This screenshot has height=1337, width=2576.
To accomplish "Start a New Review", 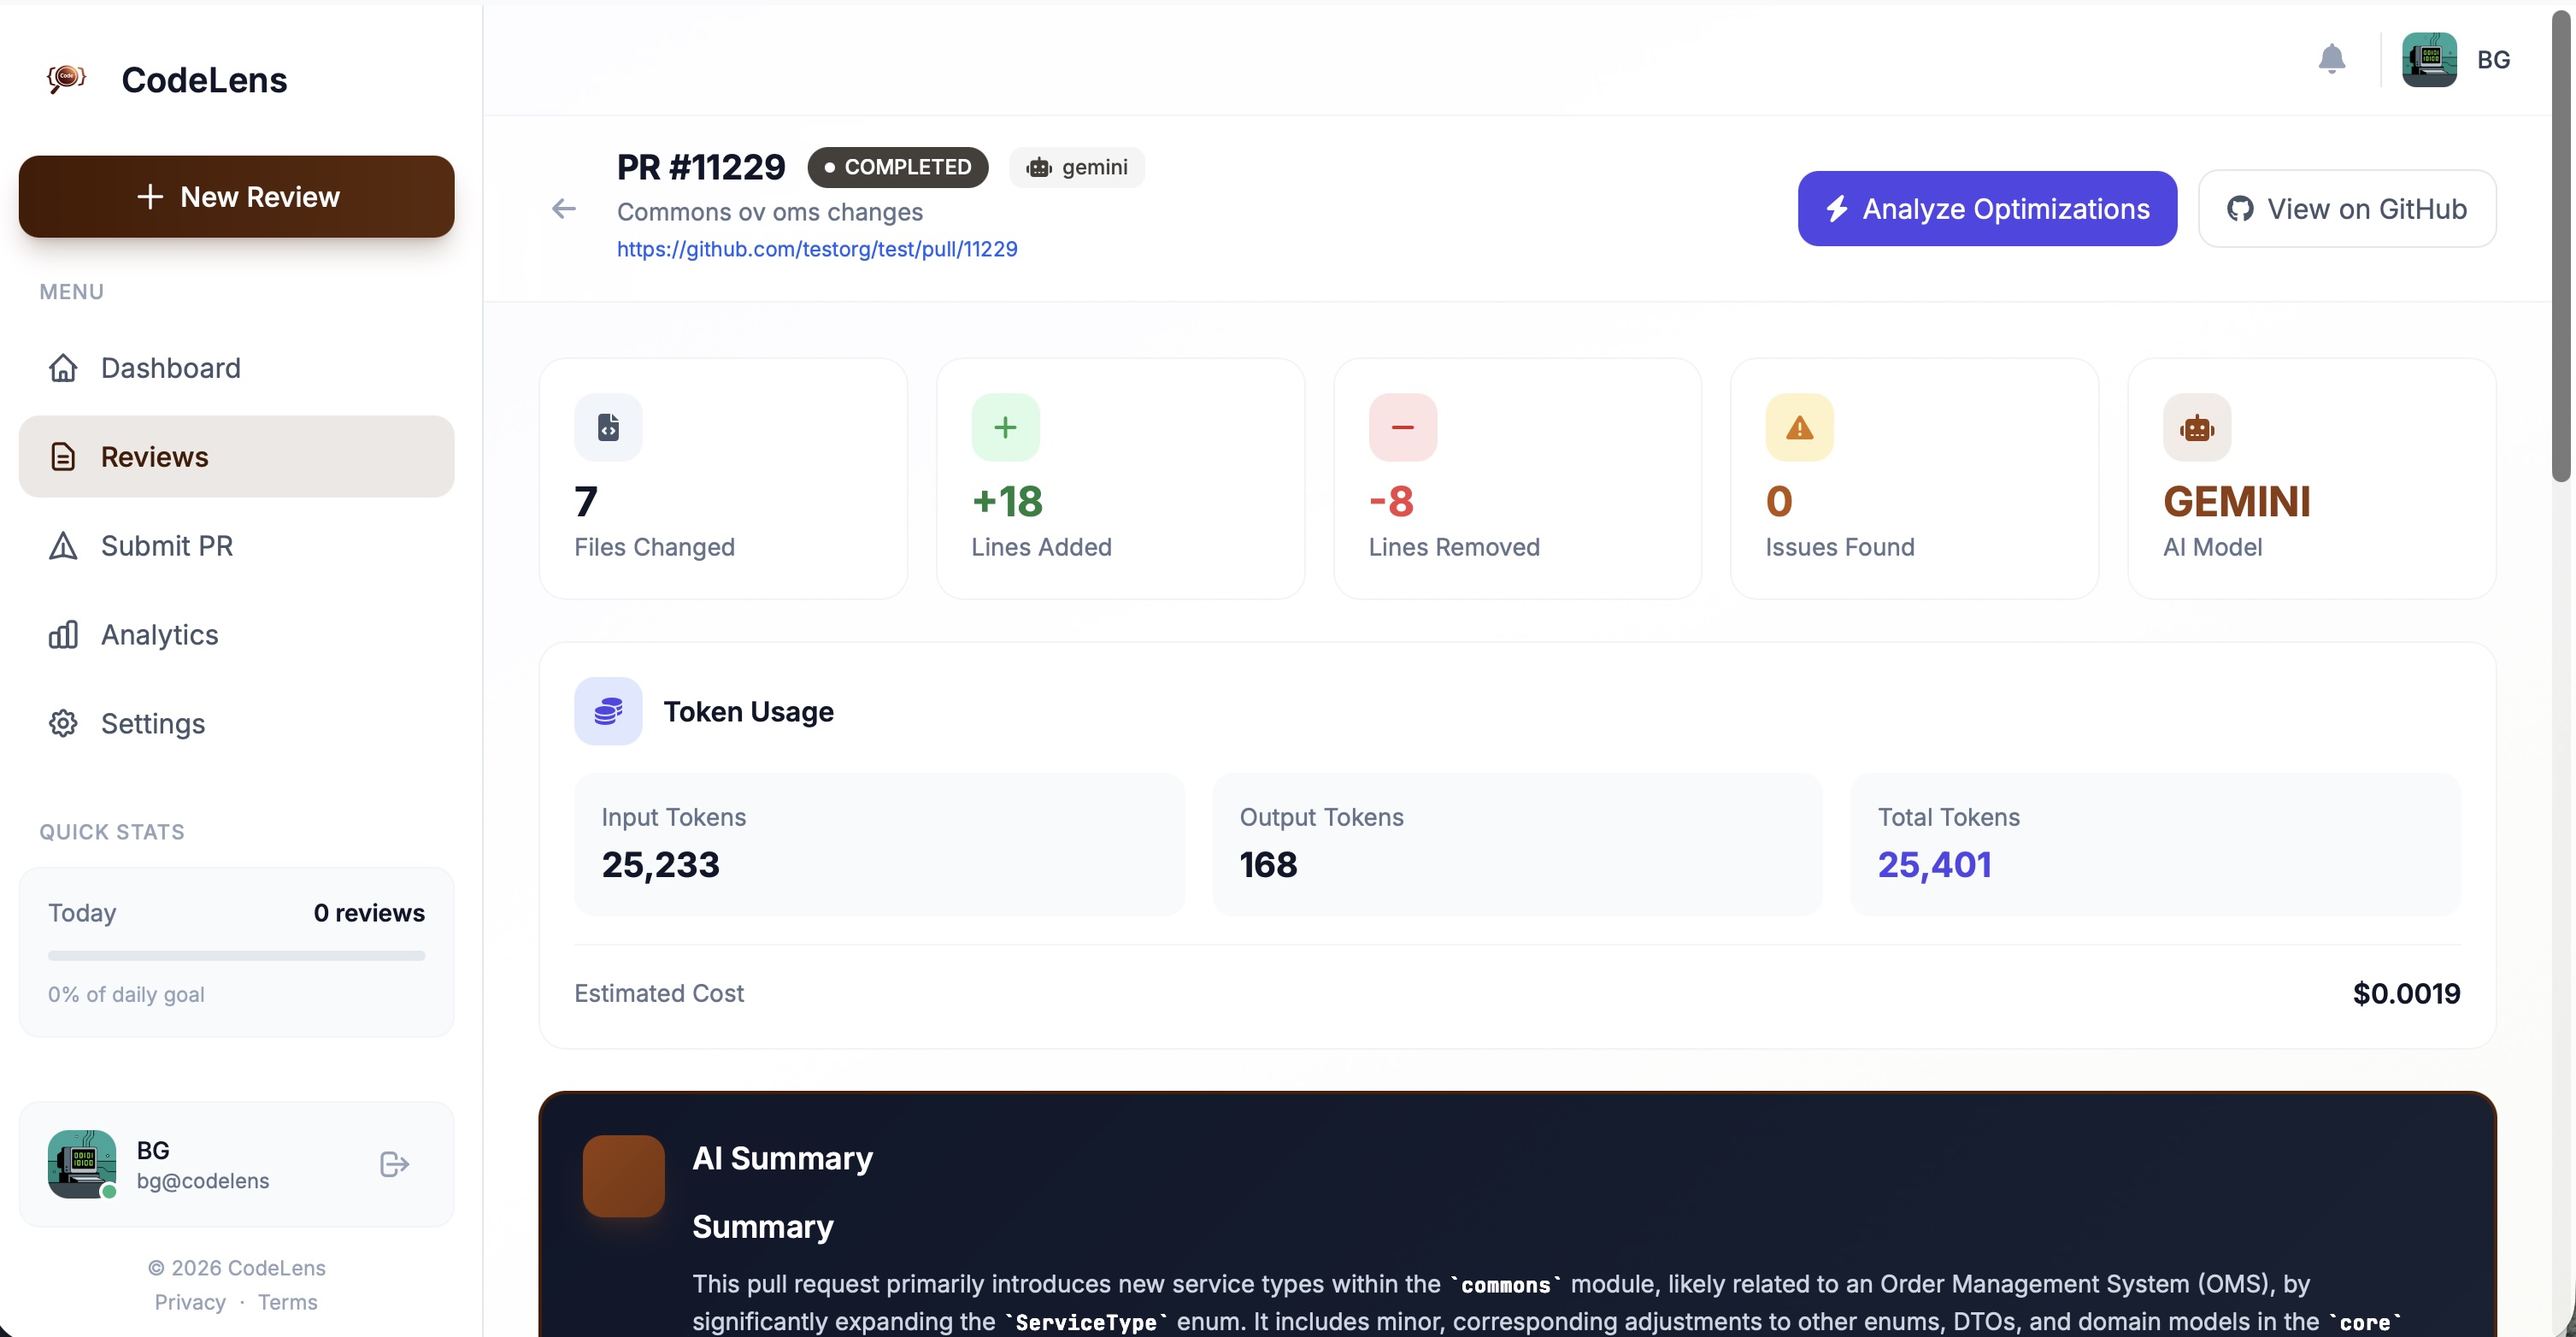I will pyautogui.click(x=236, y=197).
